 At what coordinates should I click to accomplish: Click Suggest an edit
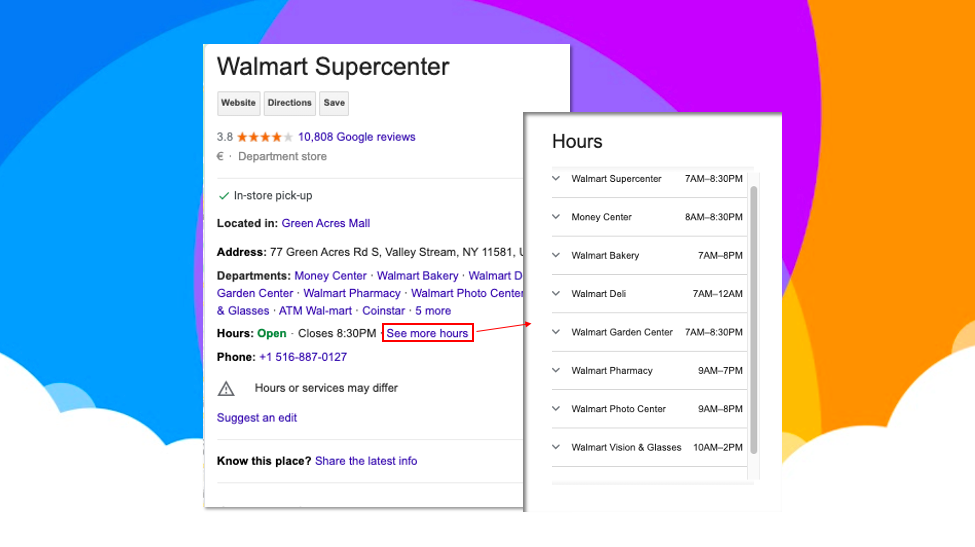[x=257, y=418]
